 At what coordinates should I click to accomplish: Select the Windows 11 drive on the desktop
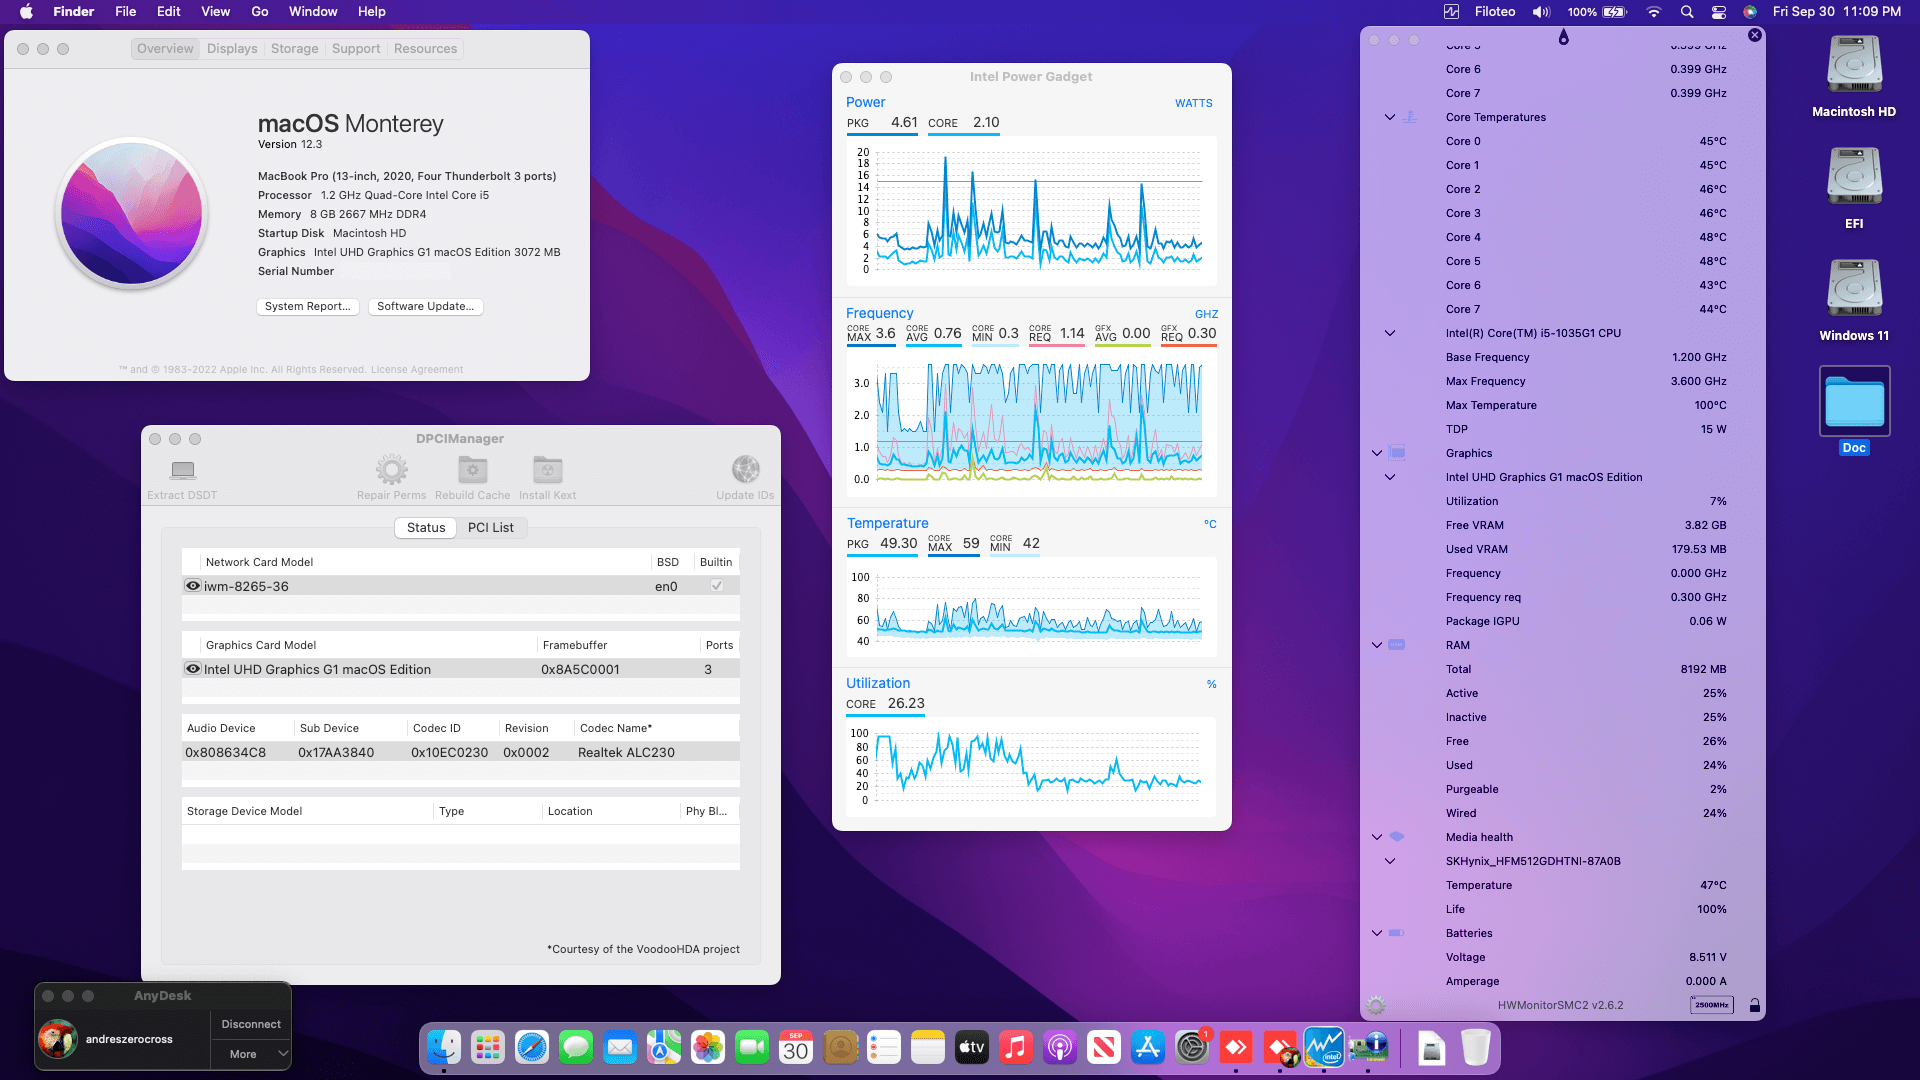1854,290
